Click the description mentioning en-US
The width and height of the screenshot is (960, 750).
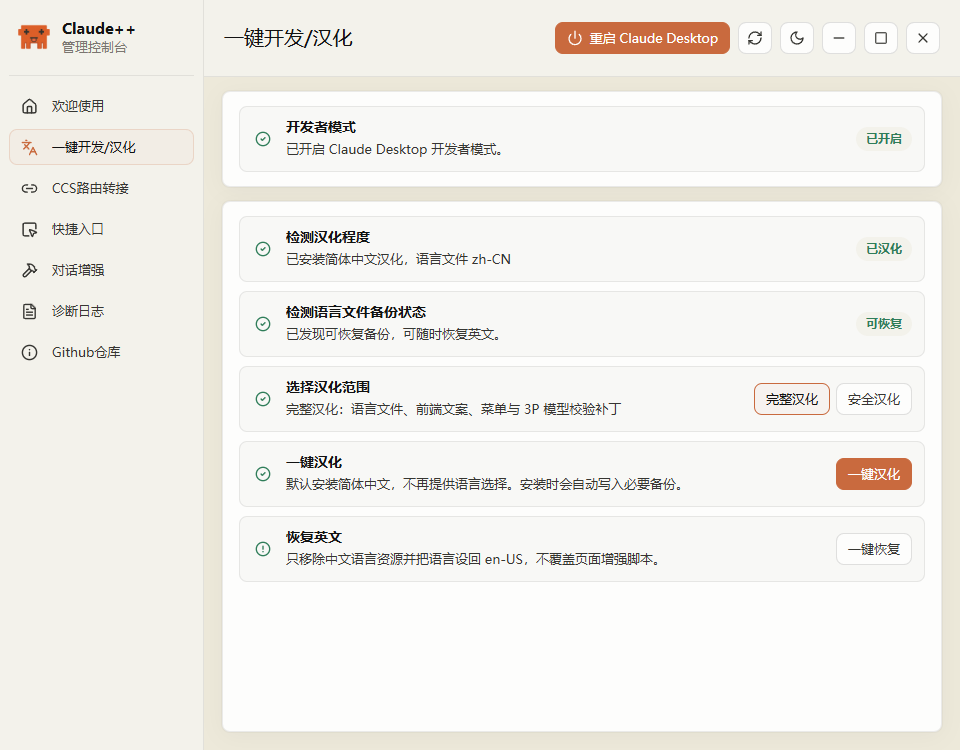pos(474,559)
